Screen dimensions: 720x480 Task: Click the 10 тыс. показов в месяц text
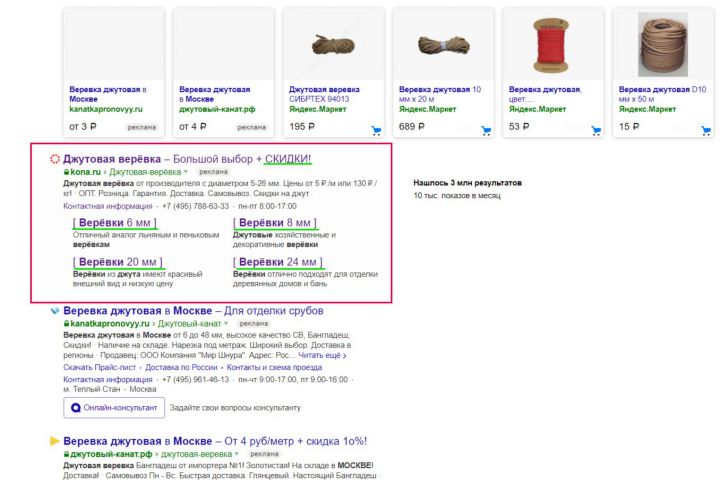457,196
